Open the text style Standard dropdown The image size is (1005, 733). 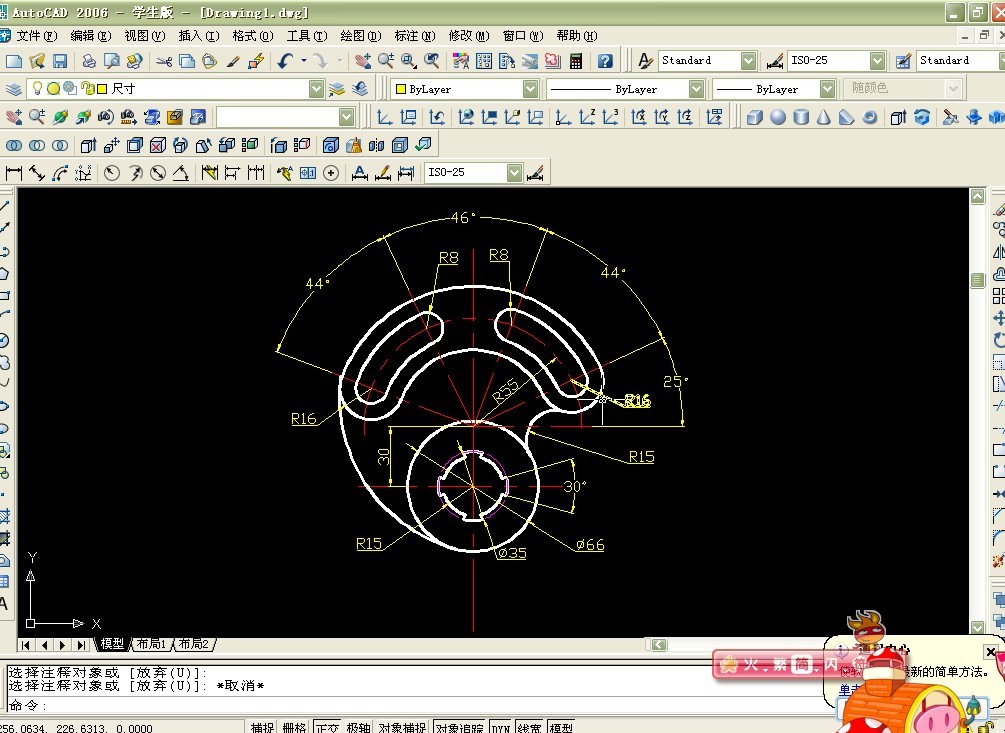point(748,61)
